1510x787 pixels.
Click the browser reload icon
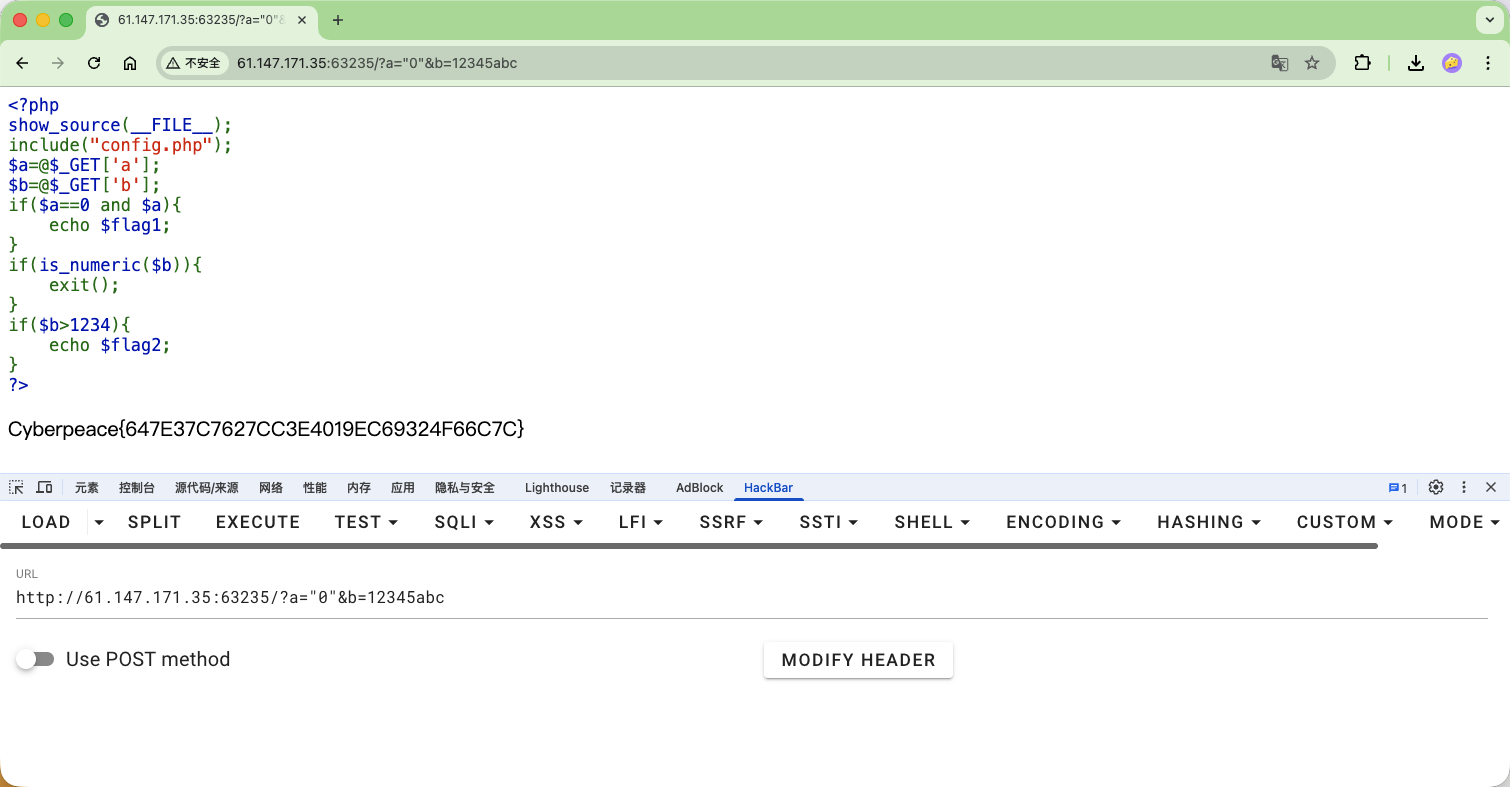tap(94, 63)
